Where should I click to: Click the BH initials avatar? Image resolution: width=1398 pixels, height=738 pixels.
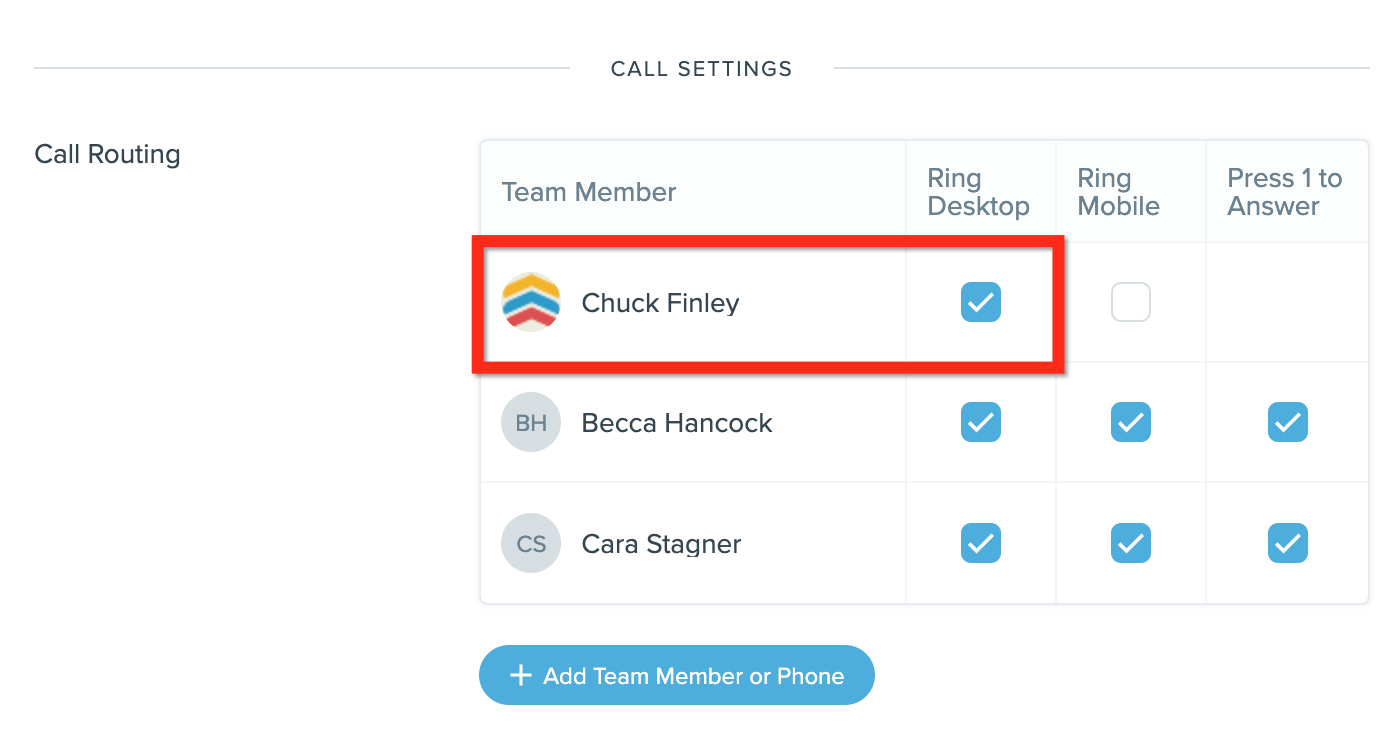(x=531, y=423)
